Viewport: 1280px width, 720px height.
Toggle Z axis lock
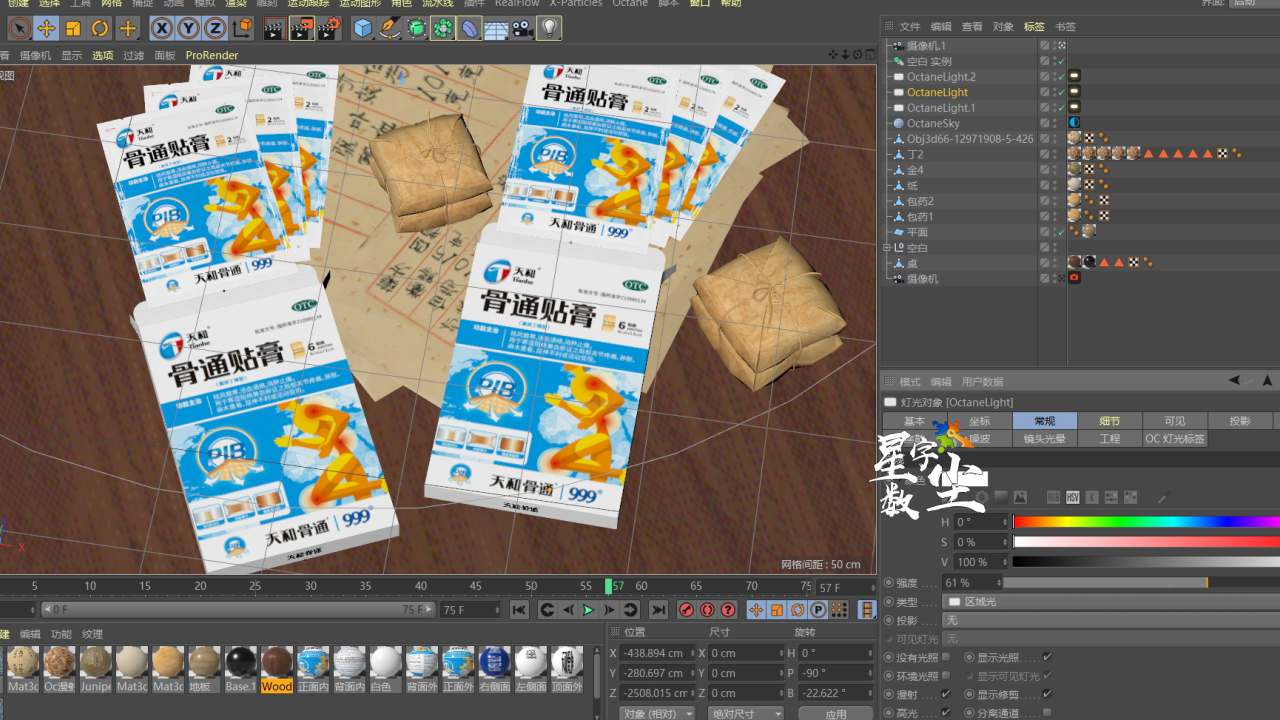click(x=214, y=28)
